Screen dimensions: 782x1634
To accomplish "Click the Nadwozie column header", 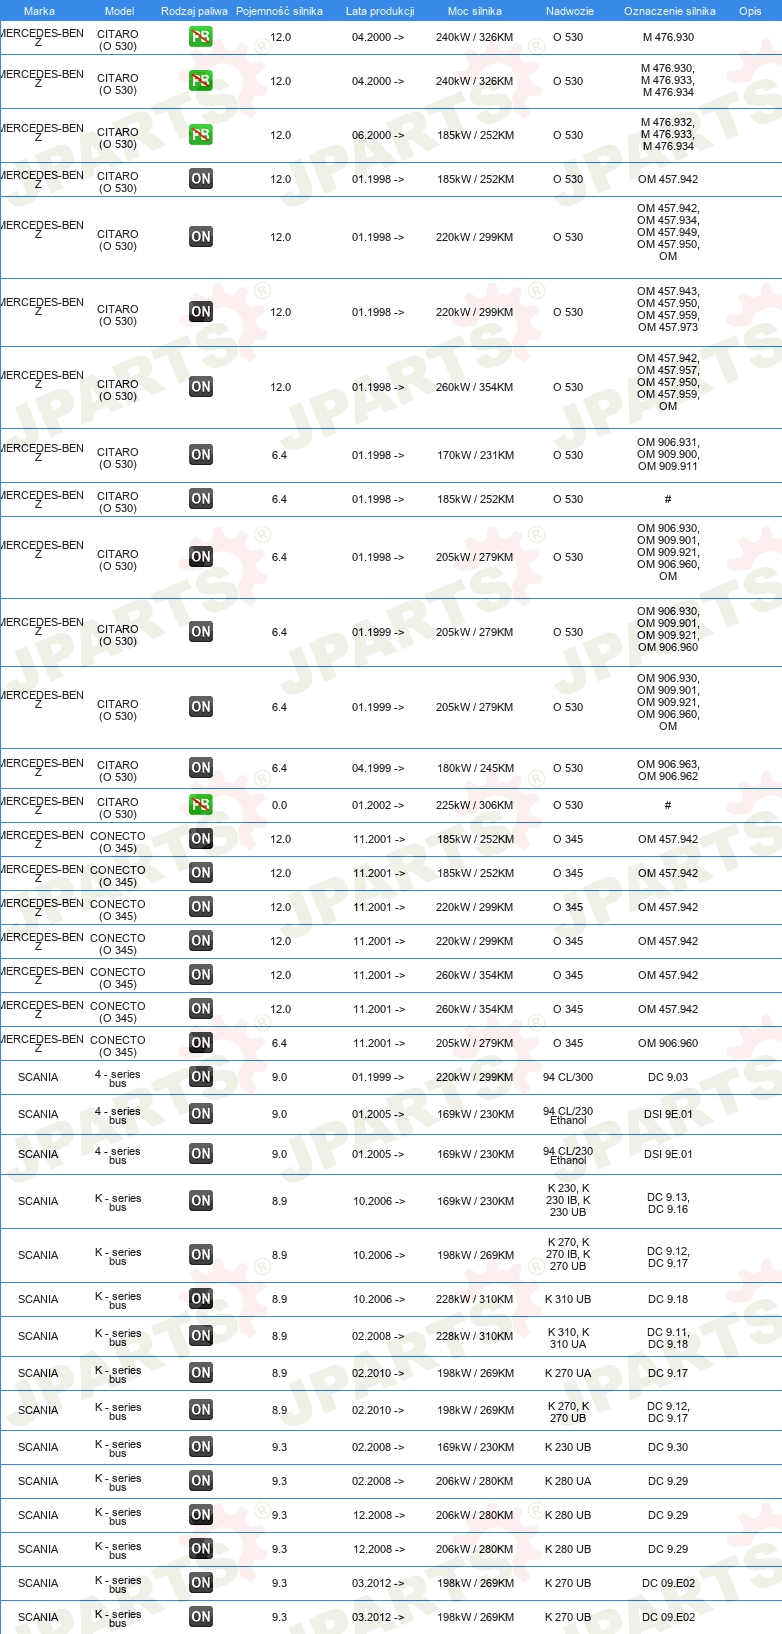I will [570, 11].
